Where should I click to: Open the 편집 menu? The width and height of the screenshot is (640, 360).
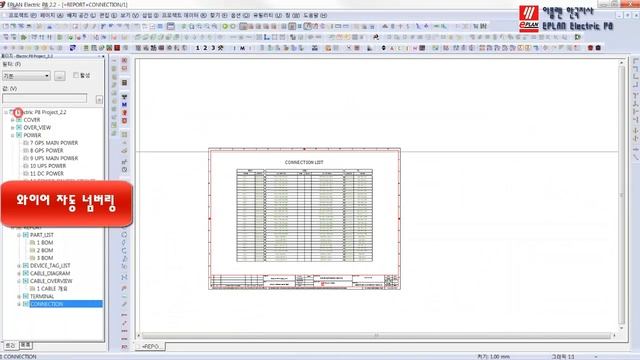(x=108, y=15)
